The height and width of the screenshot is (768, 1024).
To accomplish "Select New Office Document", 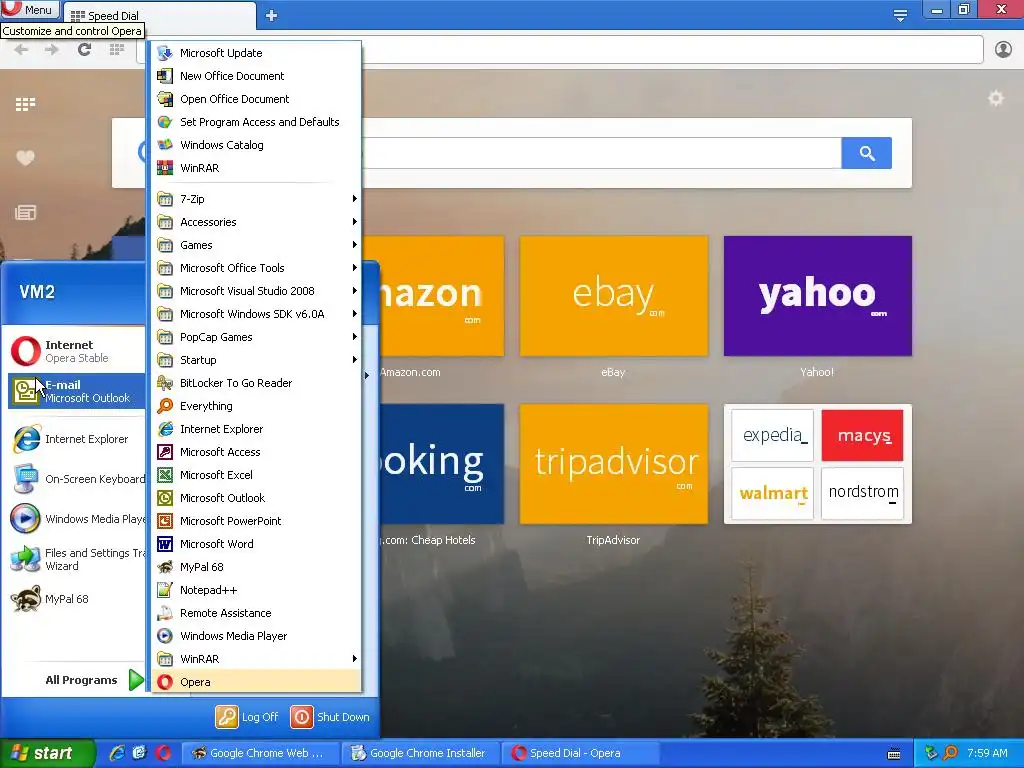I will tap(257, 76).
